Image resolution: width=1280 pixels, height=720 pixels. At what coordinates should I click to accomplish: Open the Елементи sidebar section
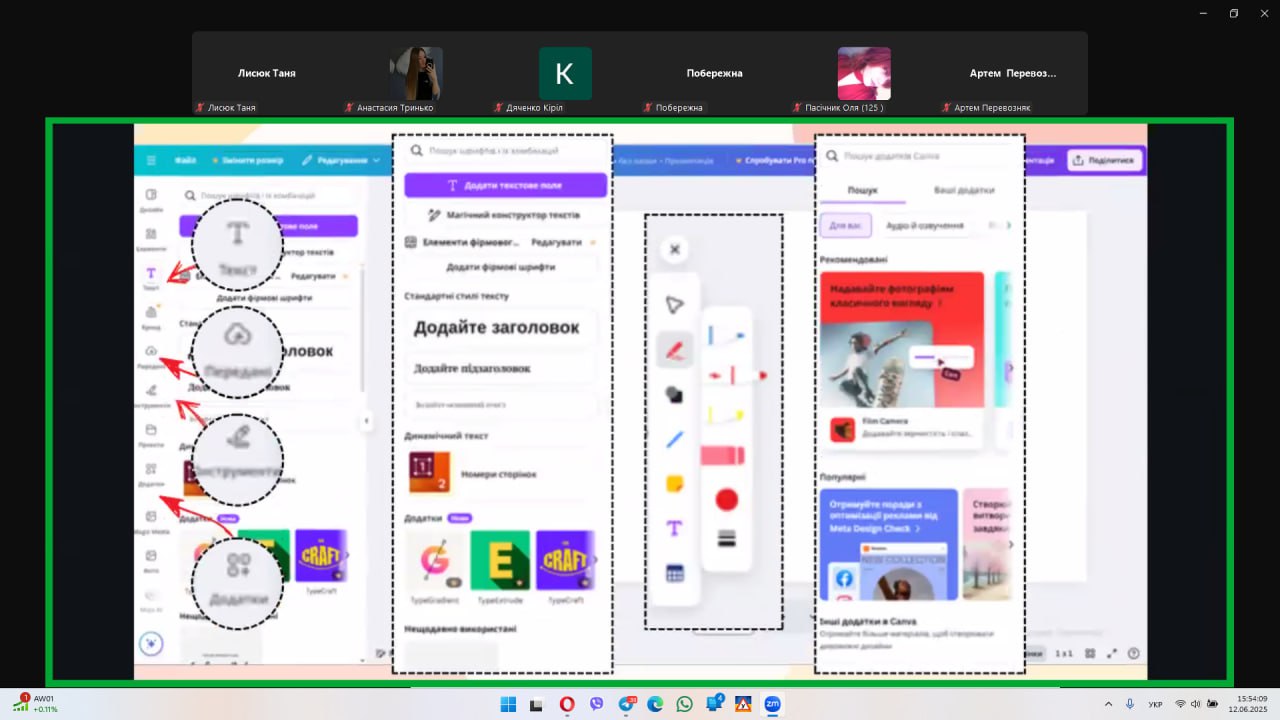coord(151,238)
